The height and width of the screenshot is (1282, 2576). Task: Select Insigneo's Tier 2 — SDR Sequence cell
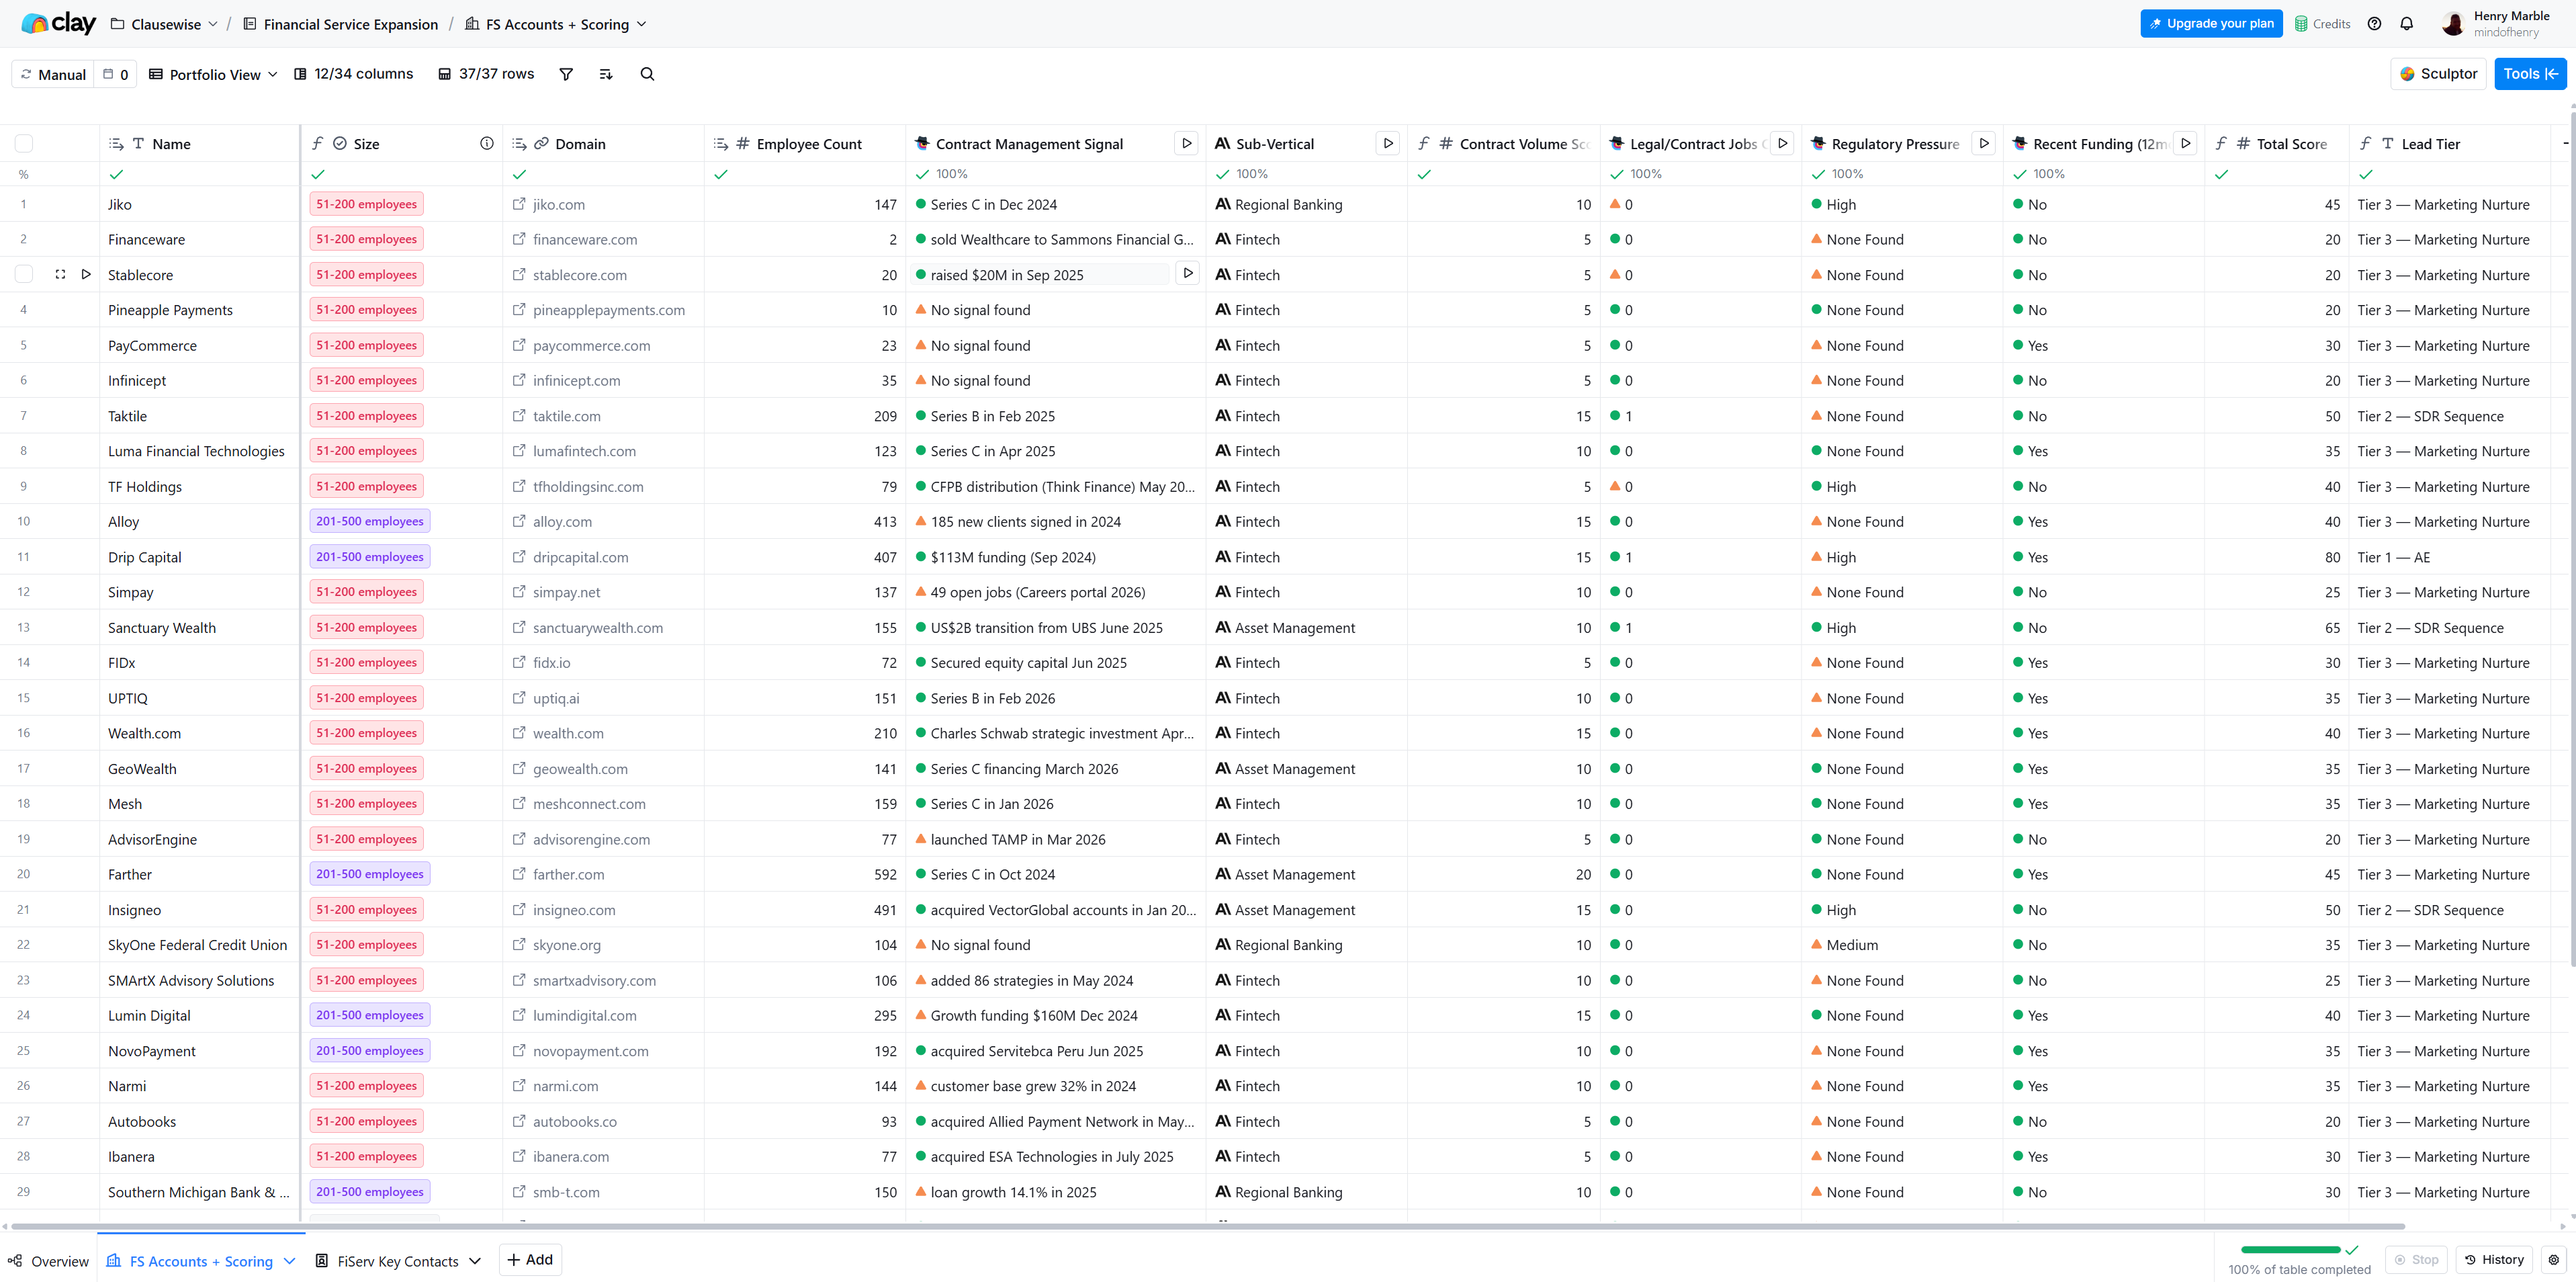click(2448, 910)
